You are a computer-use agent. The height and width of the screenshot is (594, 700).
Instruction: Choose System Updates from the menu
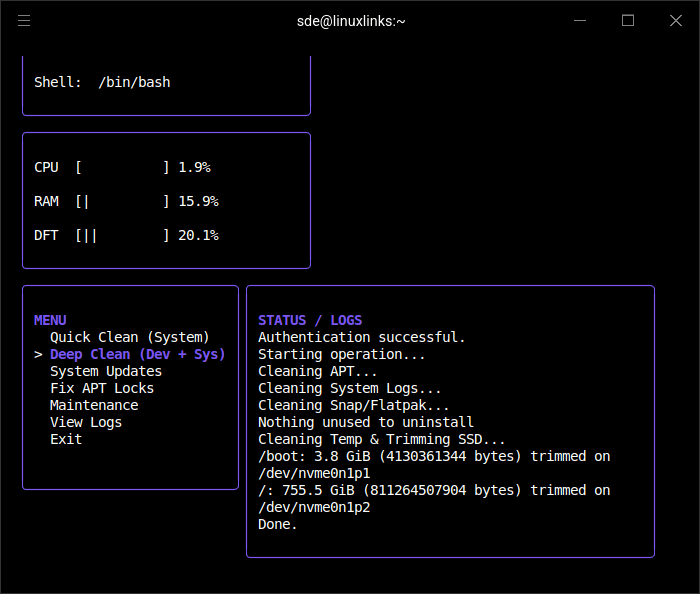click(x=106, y=371)
